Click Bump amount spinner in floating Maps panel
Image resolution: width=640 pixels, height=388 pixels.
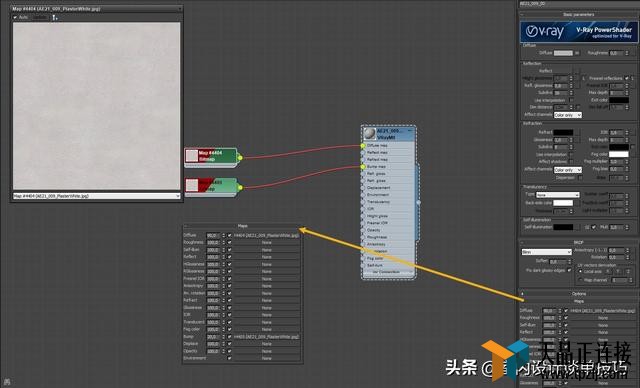[x=224, y=337]
